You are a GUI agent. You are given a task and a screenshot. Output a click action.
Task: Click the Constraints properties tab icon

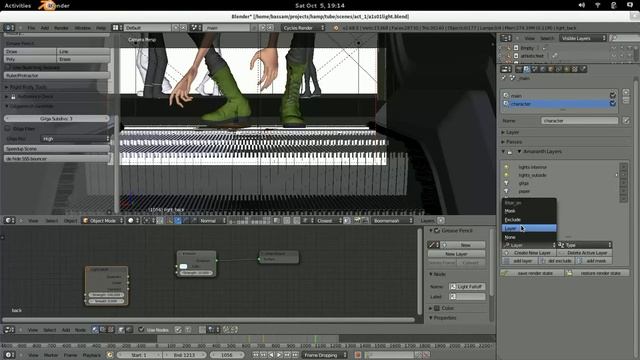click(x=559, y=69)
